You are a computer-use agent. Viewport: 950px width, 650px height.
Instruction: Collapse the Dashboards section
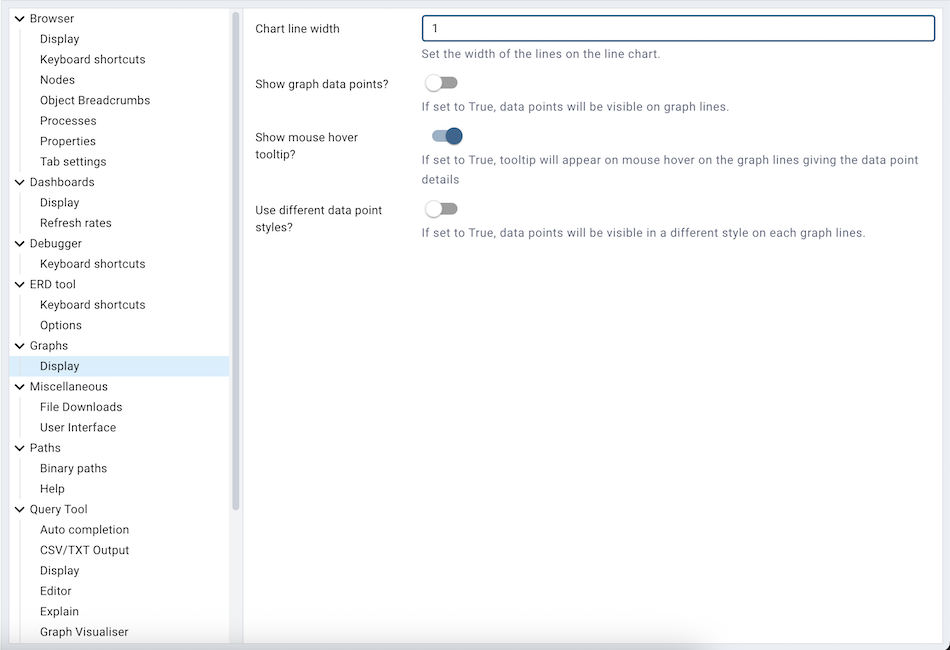coord(18,182)
